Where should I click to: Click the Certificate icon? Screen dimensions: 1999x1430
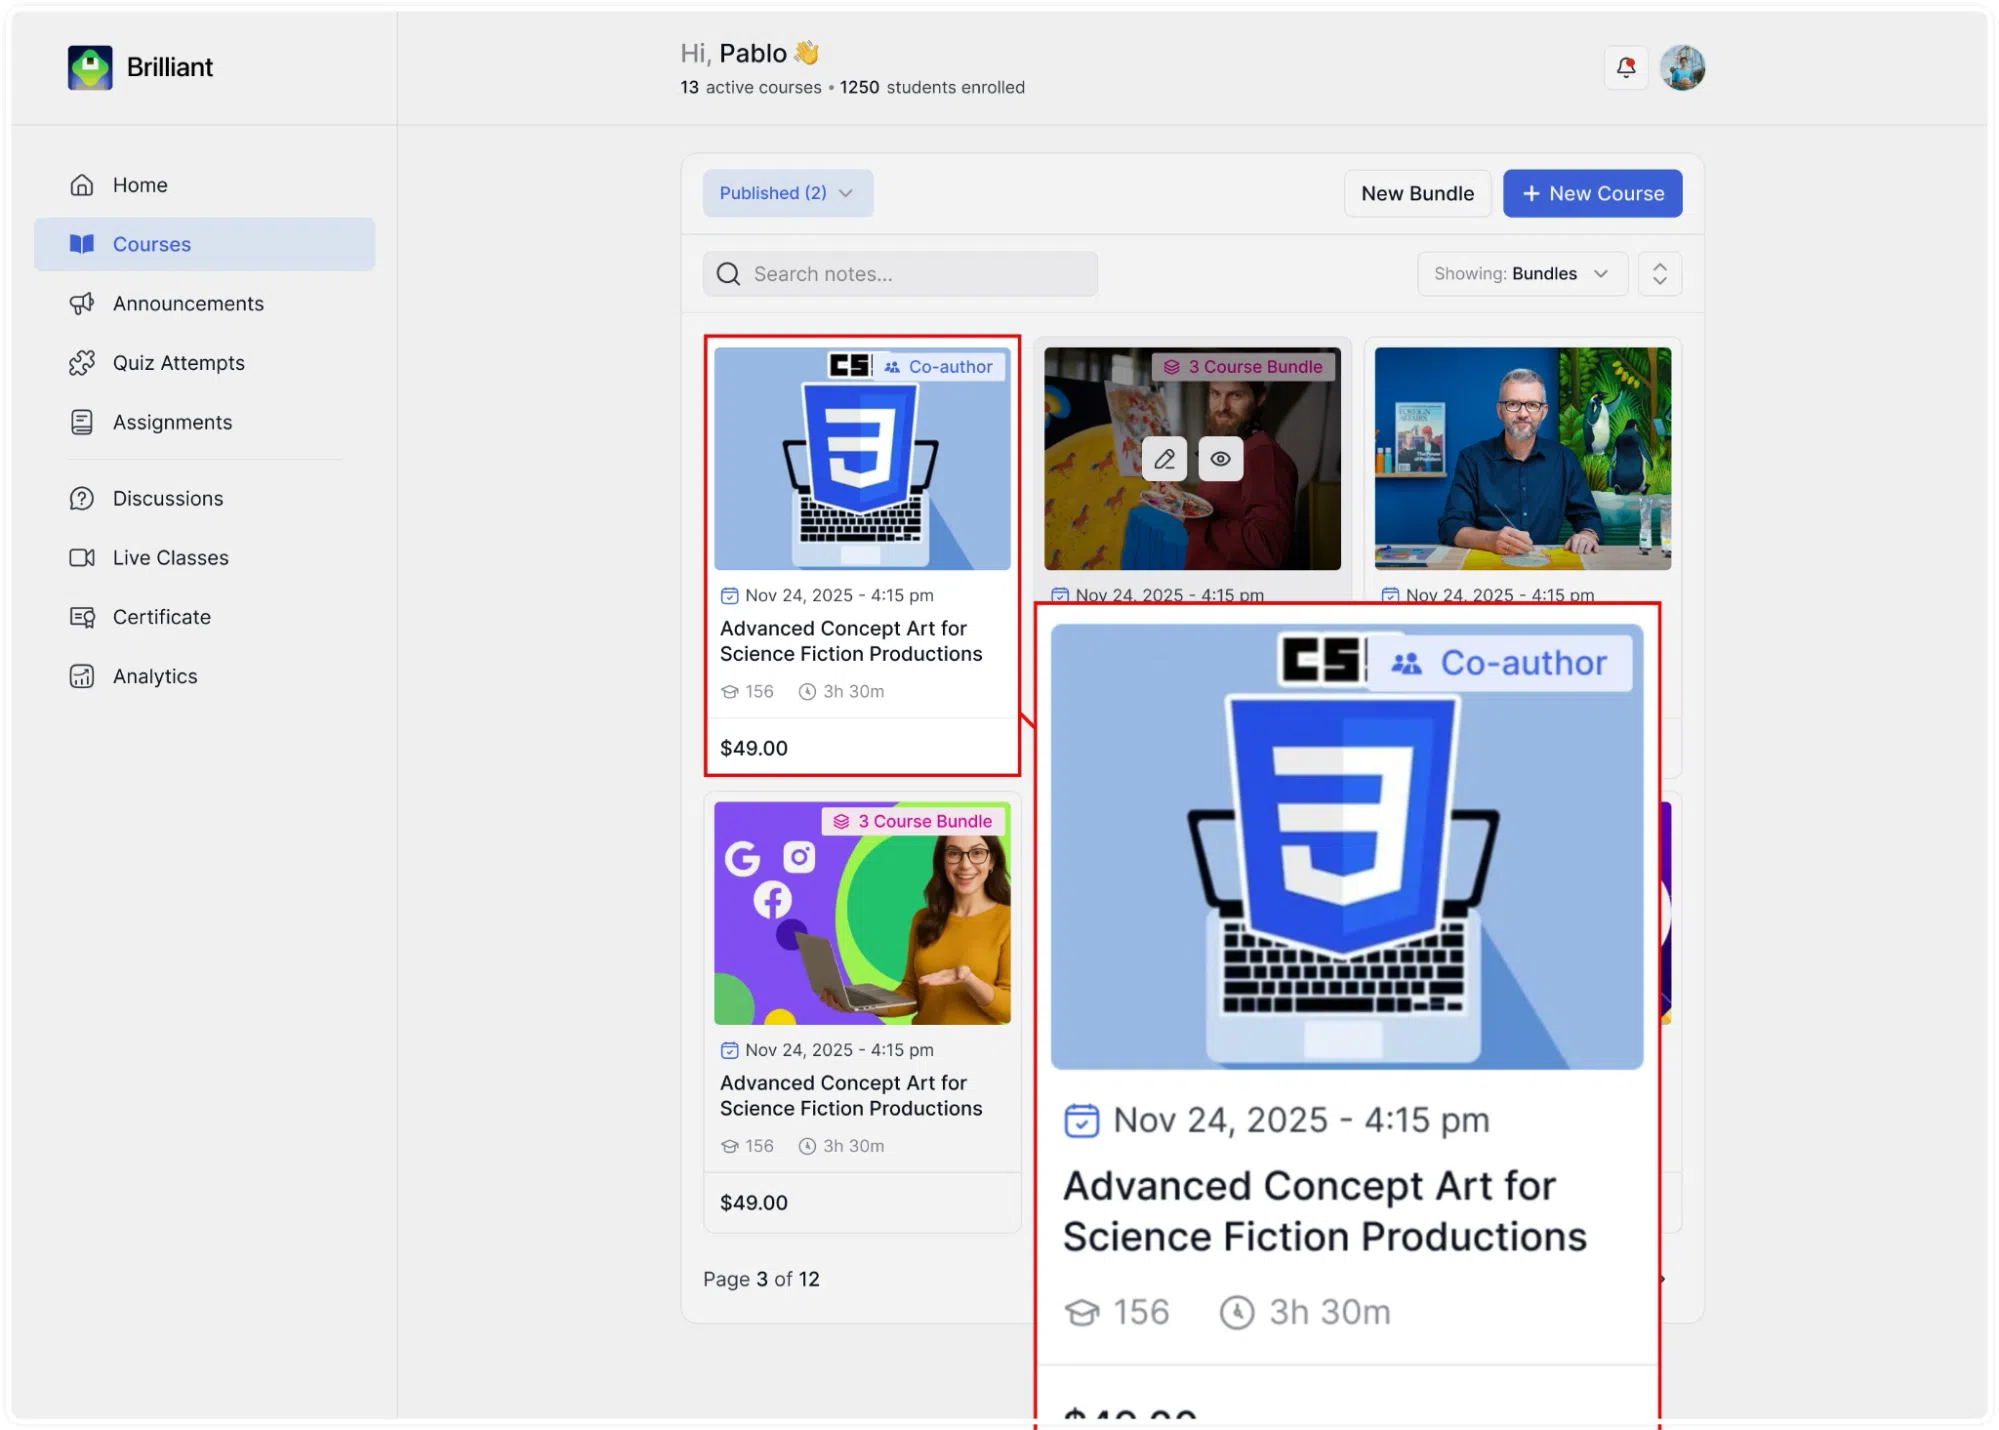[82, 617]
